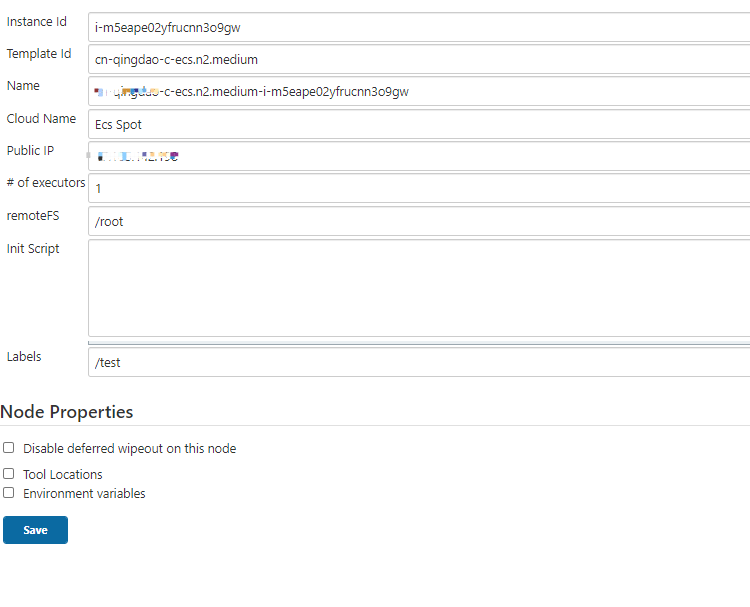Viewport: 750px width, 607px height.
Task: Click the Labels label text
Action: coord(24,357)
